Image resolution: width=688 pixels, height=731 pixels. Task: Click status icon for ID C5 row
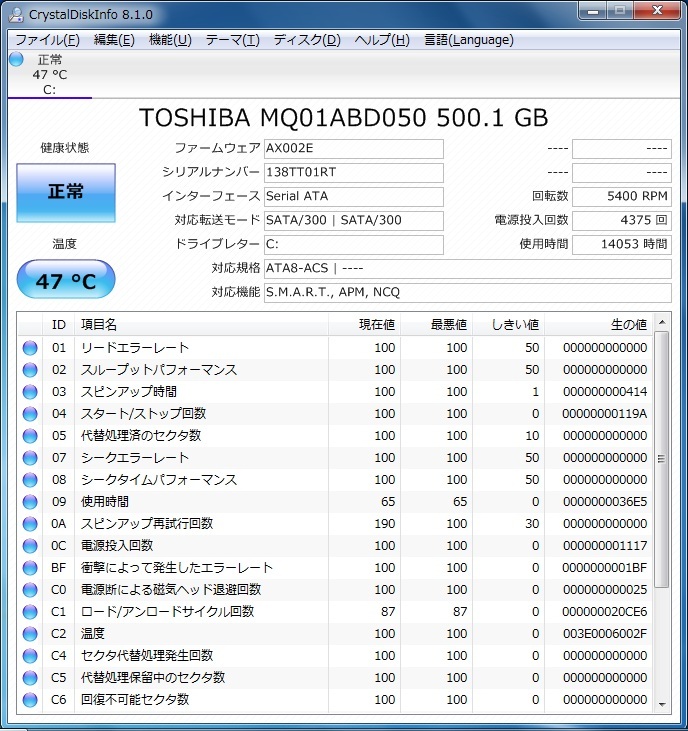point(30,677)
